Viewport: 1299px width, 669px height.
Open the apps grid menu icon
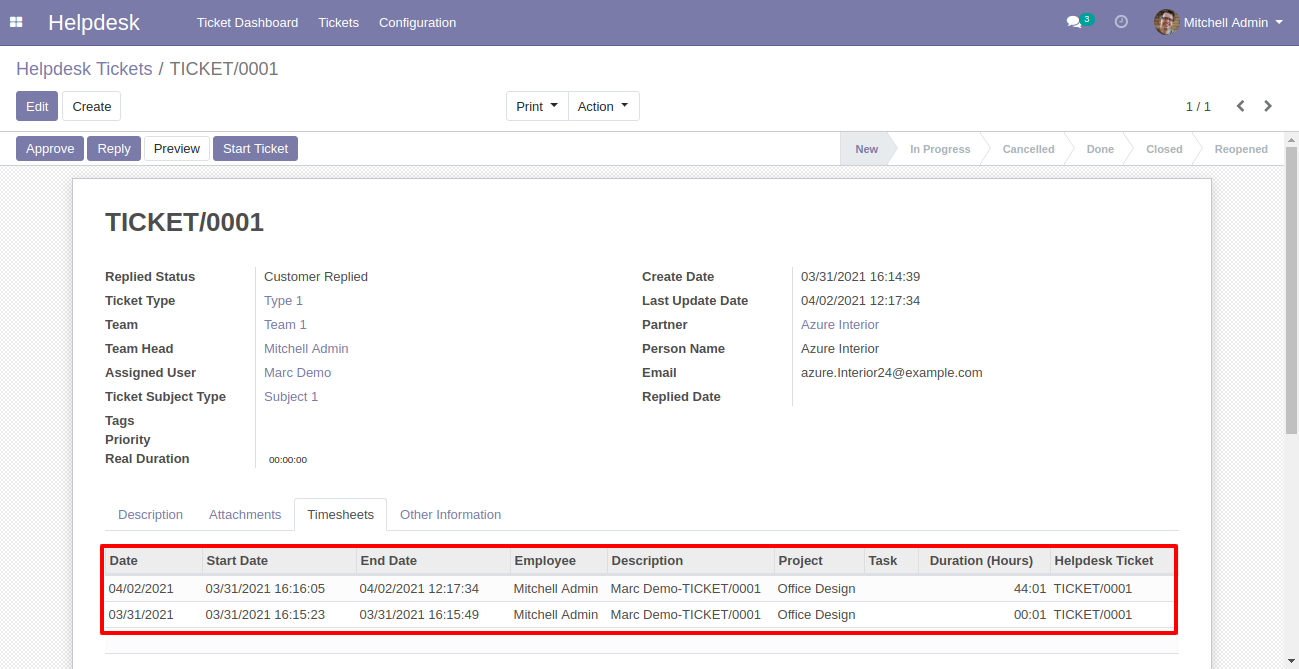[16, 22]
